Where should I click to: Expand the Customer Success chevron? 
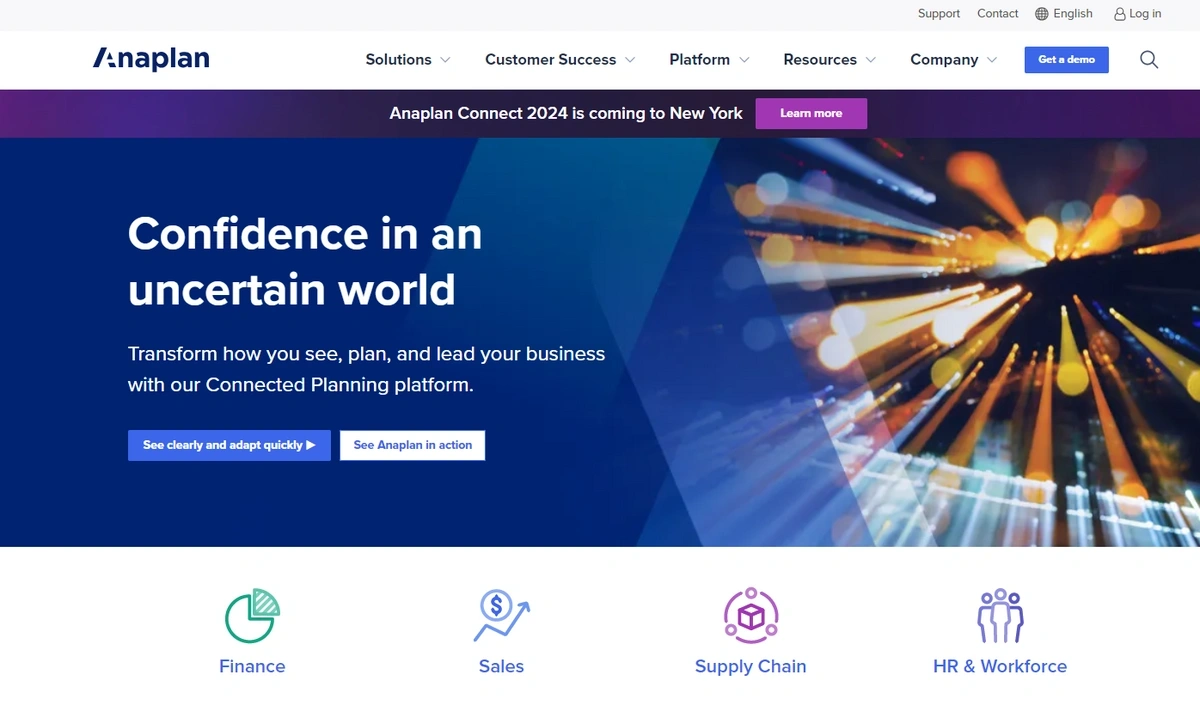pyautogui.click(x=630, y=60)
